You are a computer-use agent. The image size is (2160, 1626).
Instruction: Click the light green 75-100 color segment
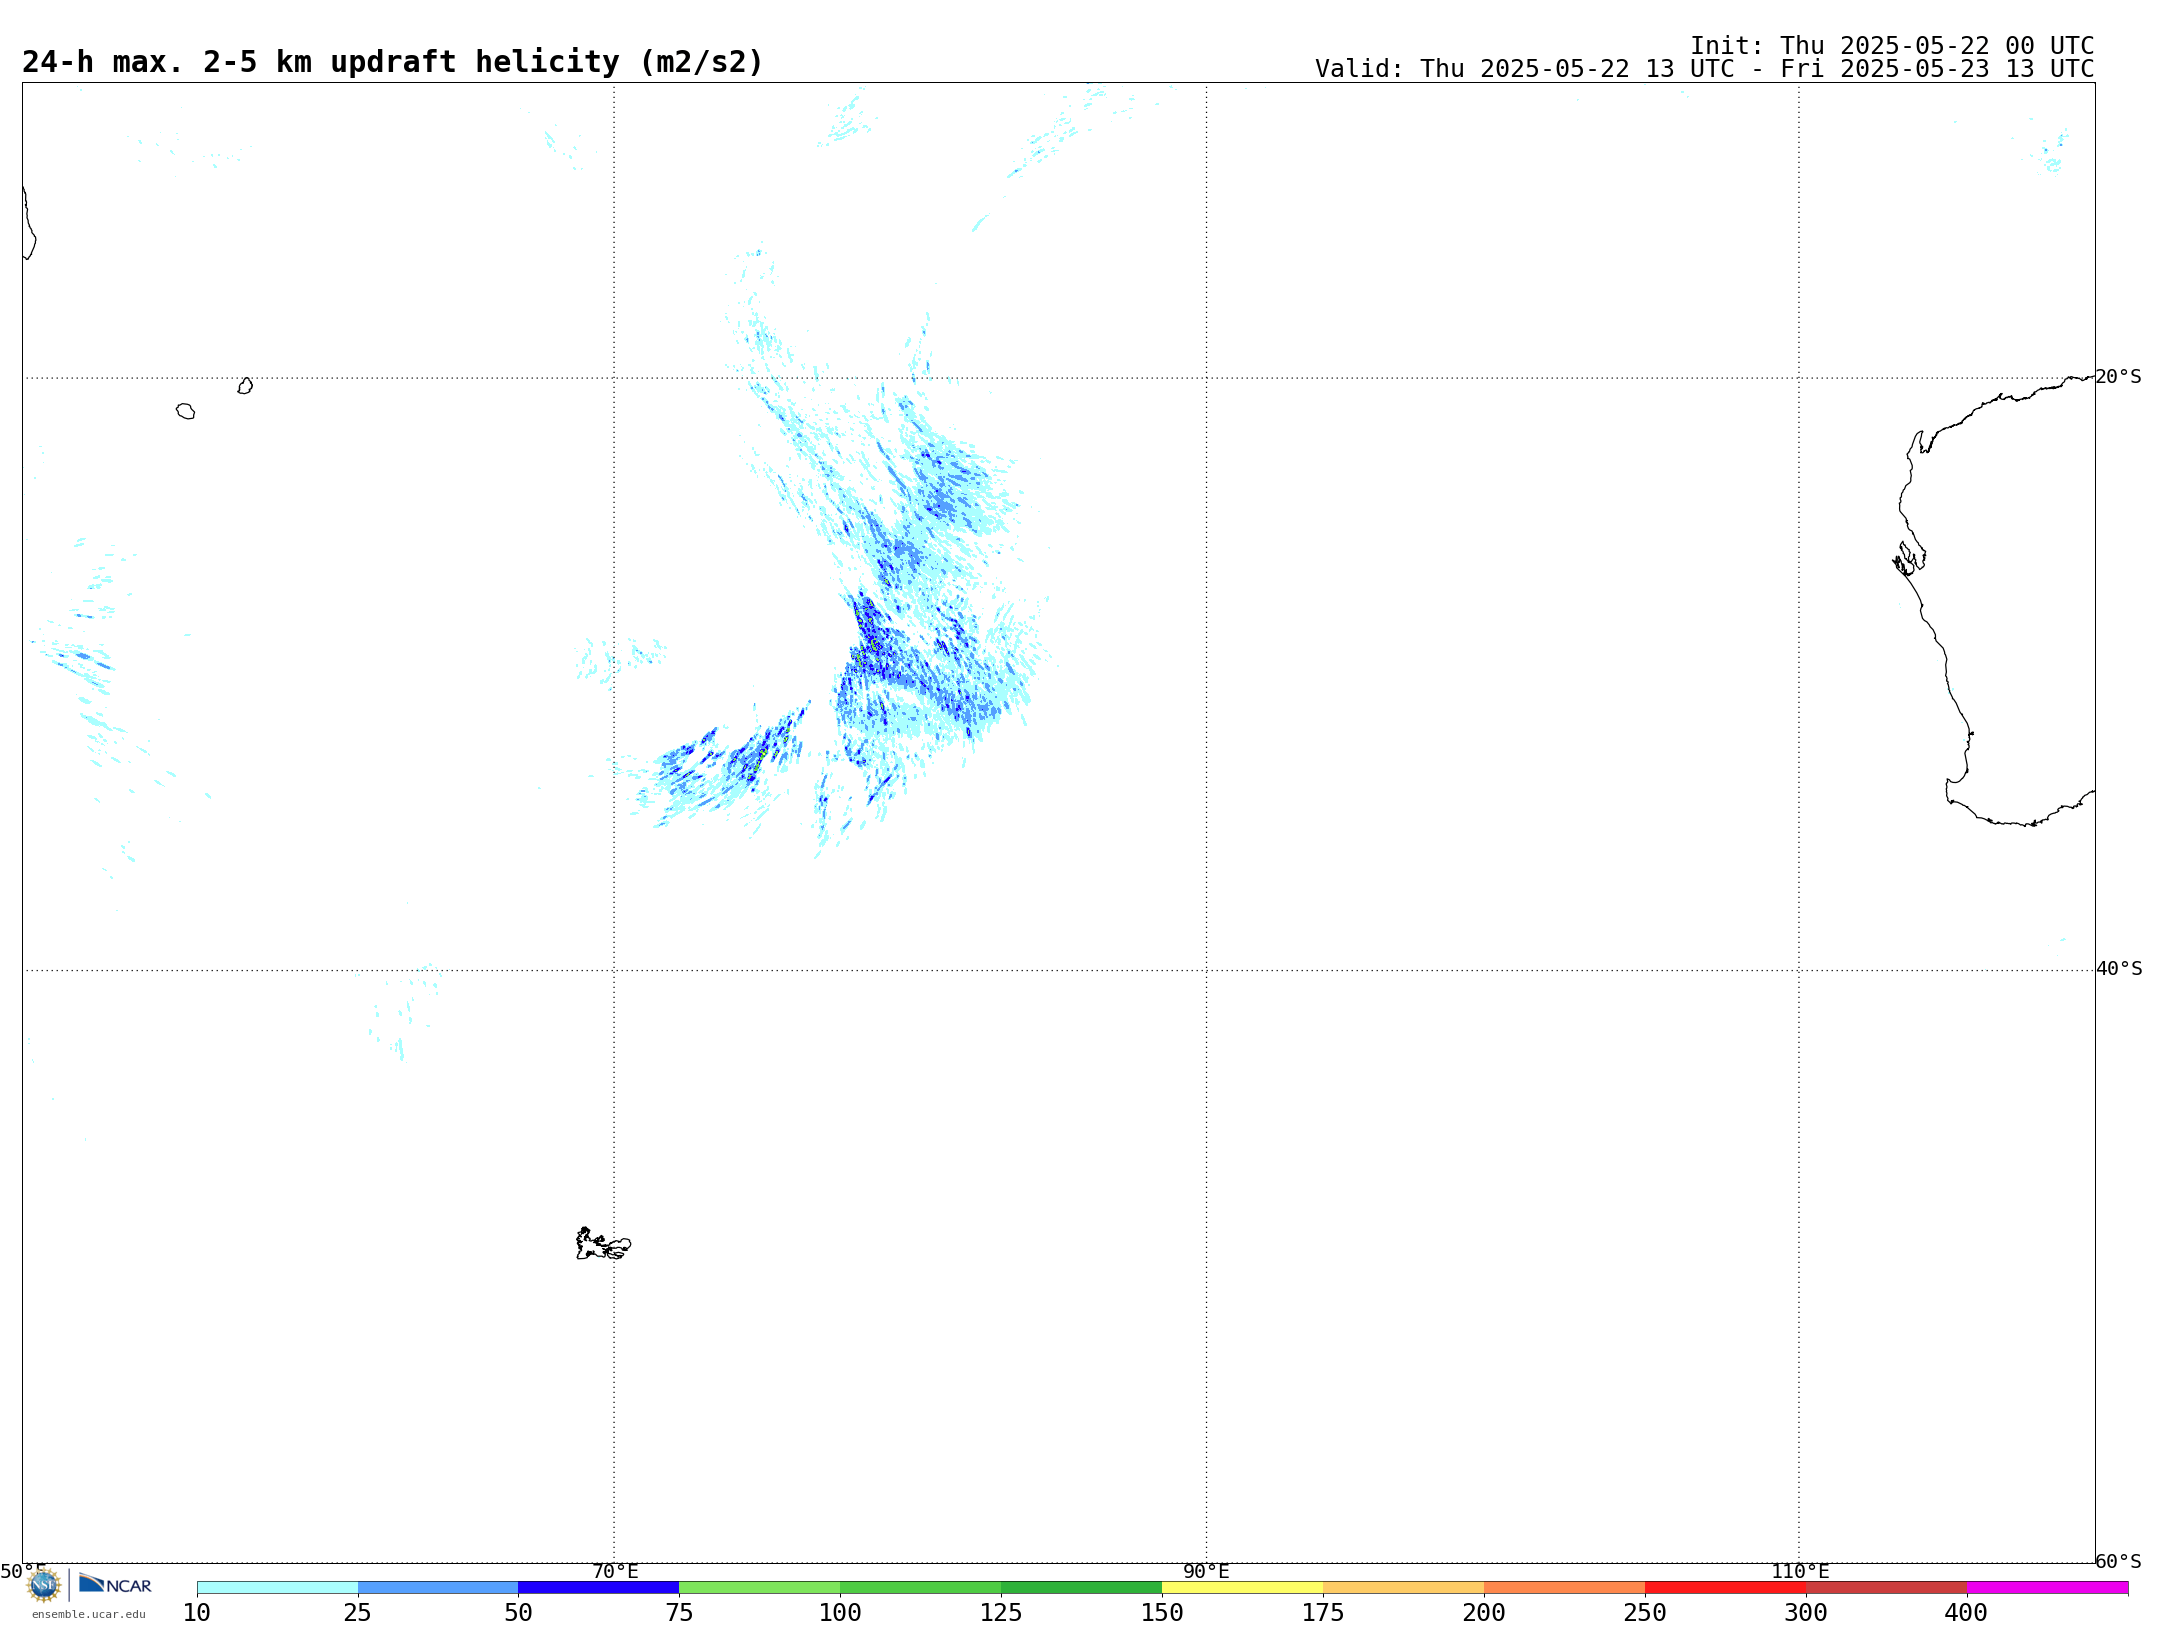(760, 1588)
